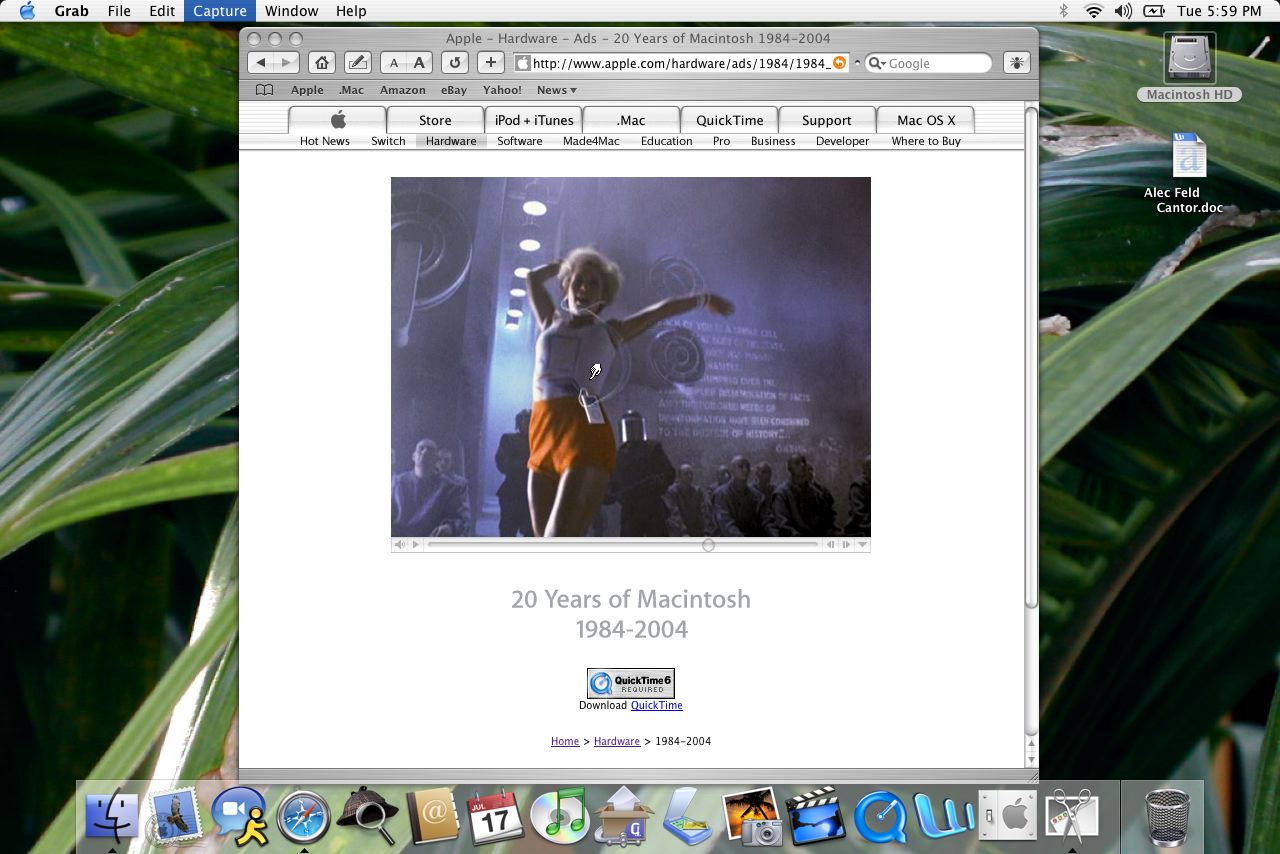
Task: Launch iPhoto from the Dock
Action: pyautogui.click(x=752, y=817)
